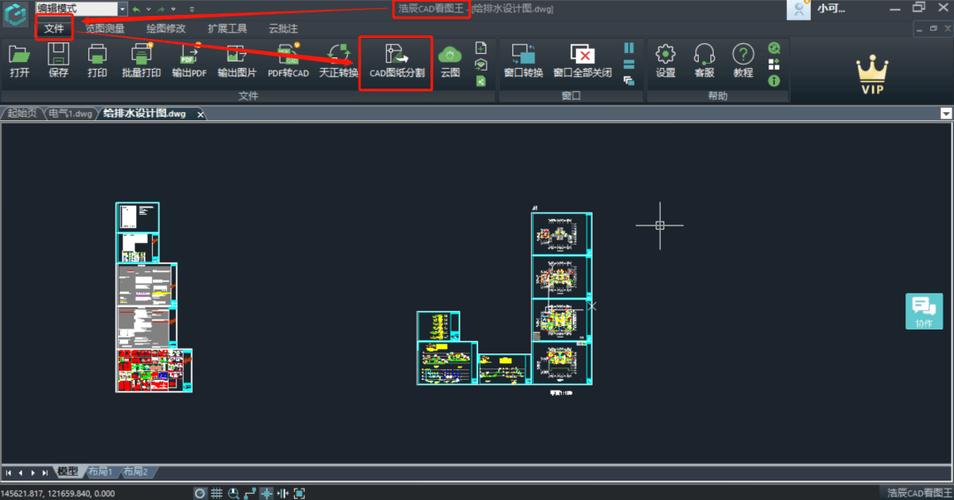Click the 窗口全部关闭 close all windows icon
The image size is (954, 500).
tap(582, 59)
